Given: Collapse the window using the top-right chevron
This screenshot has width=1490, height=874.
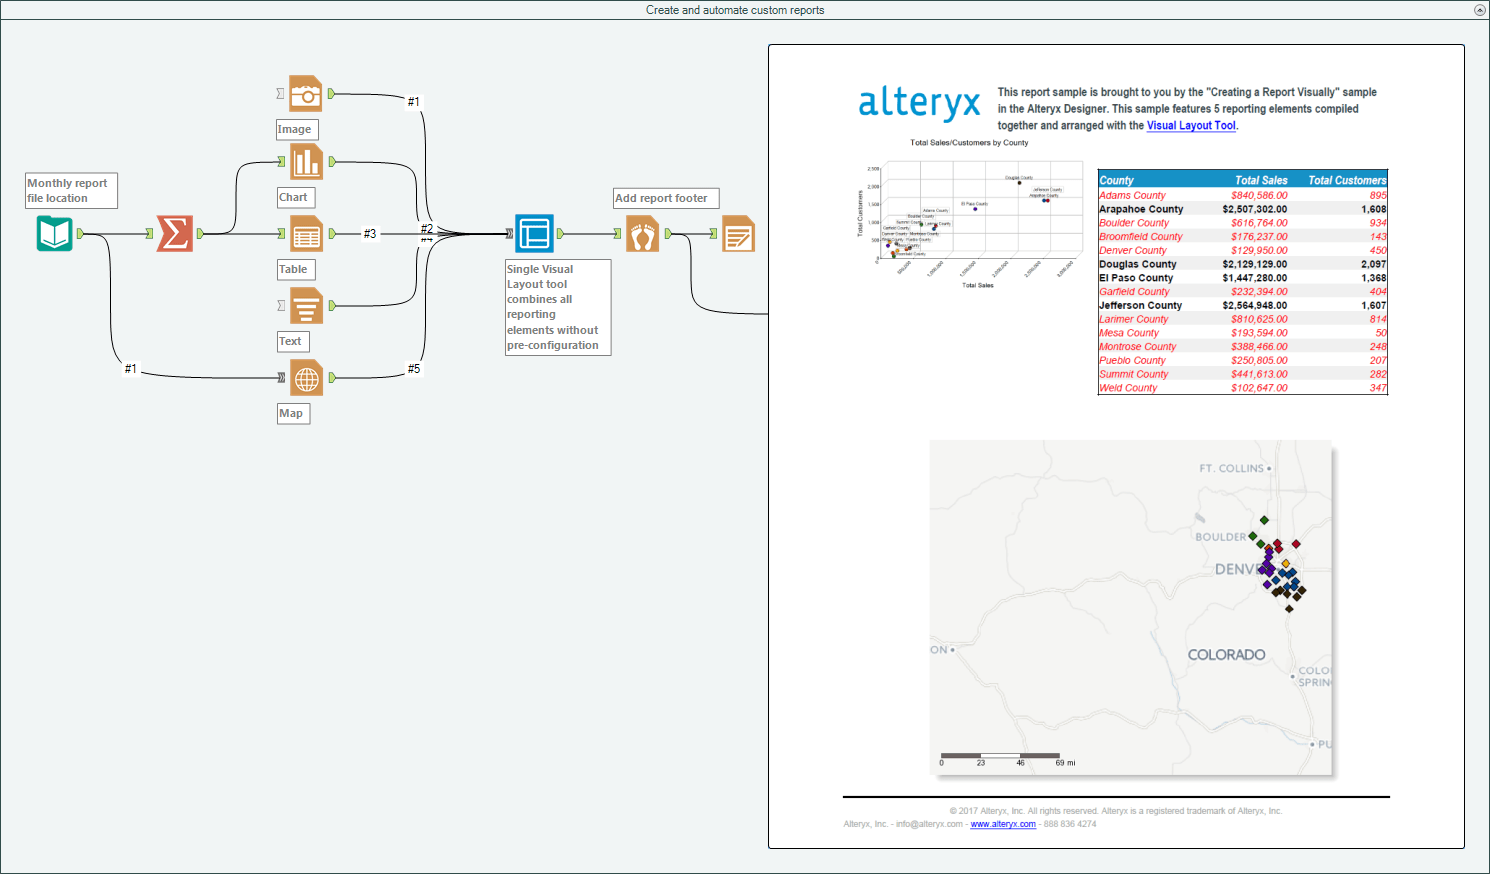Looking at the screenshot, I should click(1477, 9).
